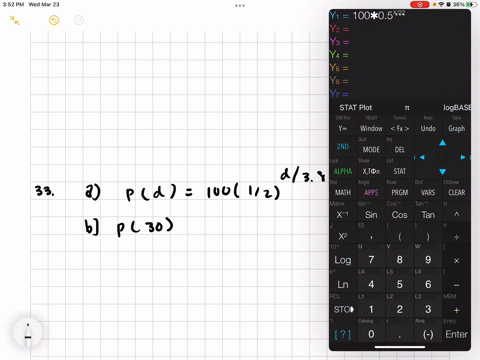Select the empty Y3 equation line

399,42
